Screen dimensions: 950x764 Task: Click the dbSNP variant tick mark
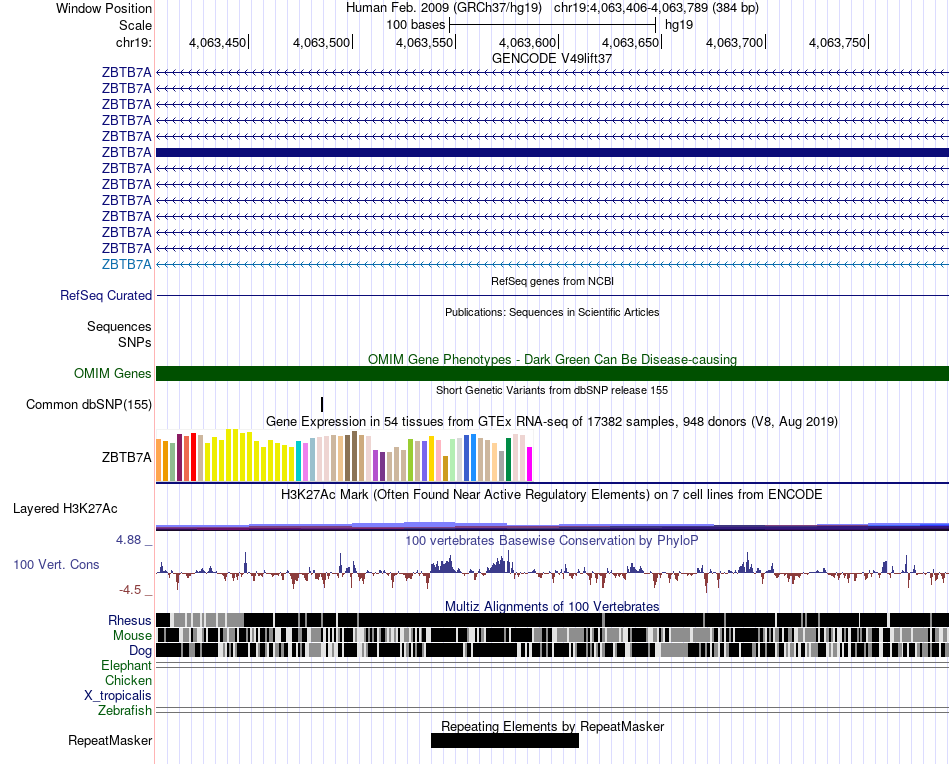tap(322, 405)
